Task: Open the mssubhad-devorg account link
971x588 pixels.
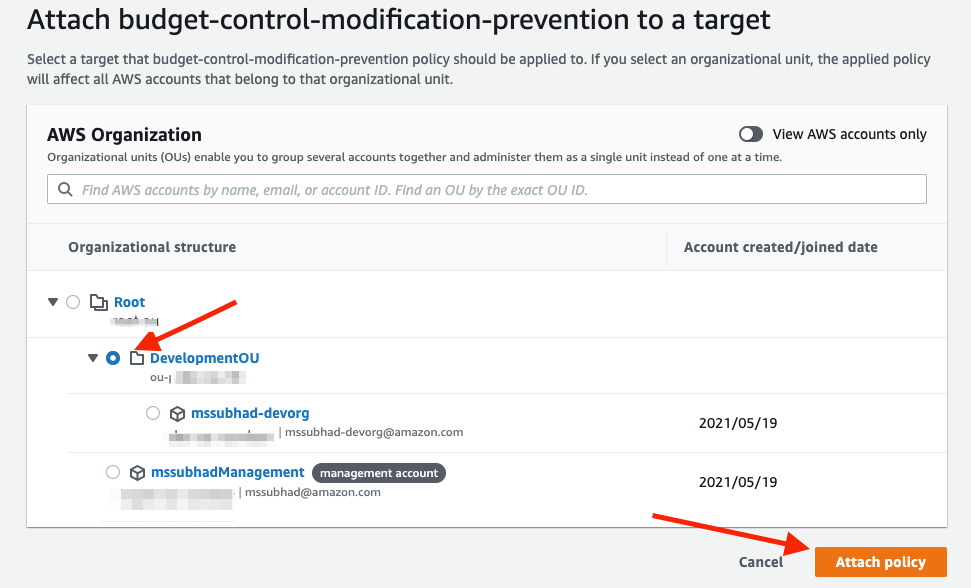Action: 248,412
